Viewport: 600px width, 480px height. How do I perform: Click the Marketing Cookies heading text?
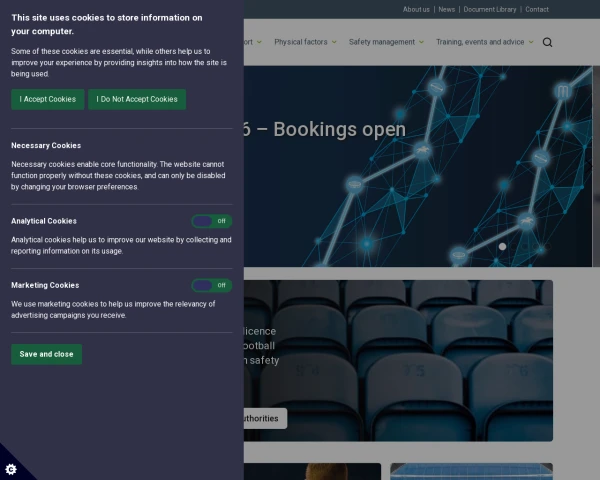[45, 286]
